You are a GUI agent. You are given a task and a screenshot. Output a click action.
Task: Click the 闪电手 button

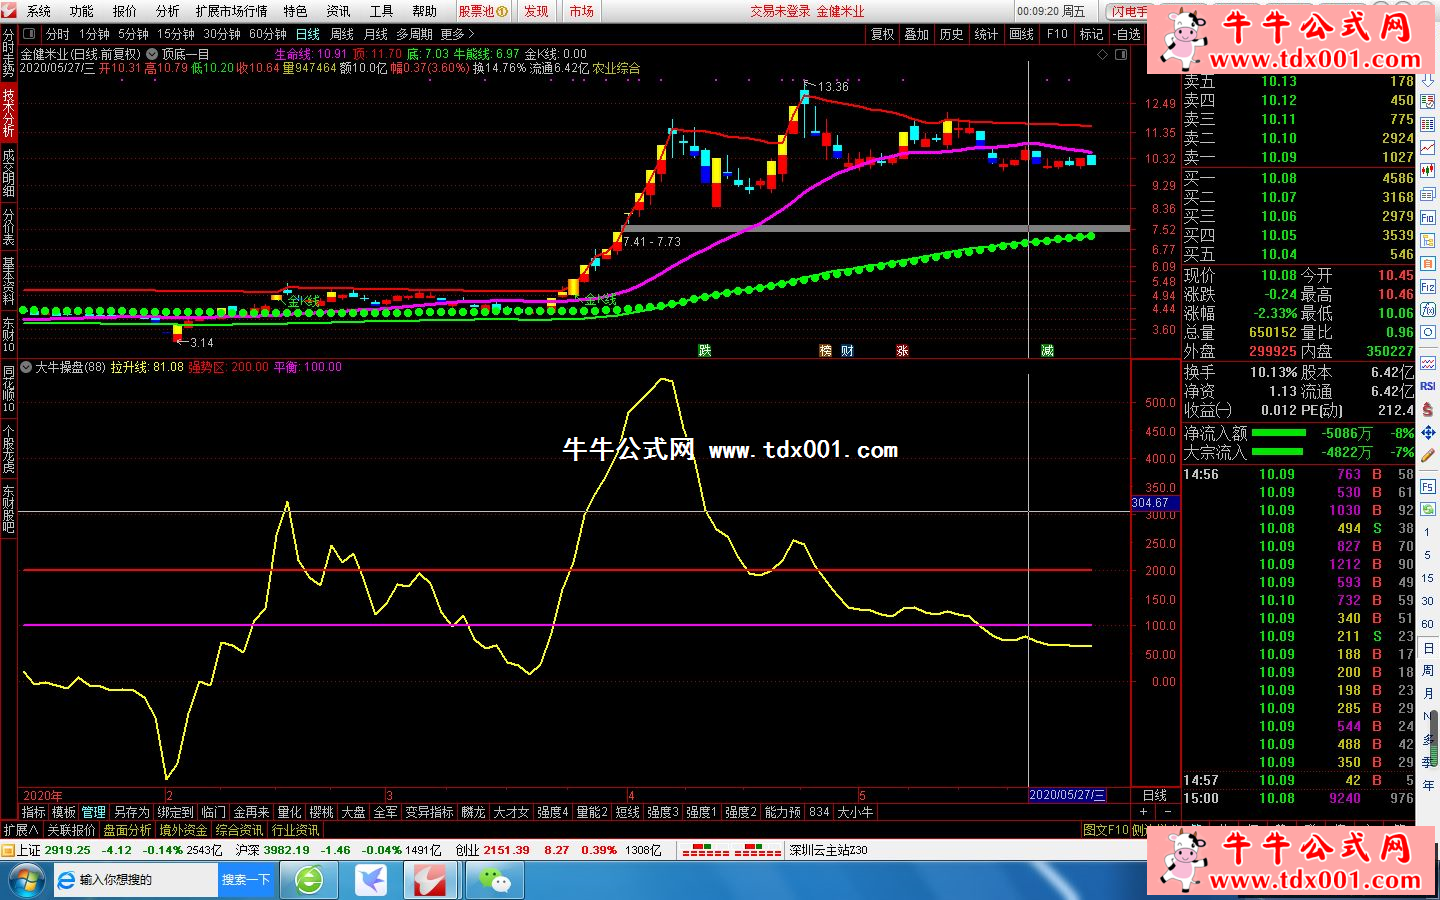pos(1128,11)
